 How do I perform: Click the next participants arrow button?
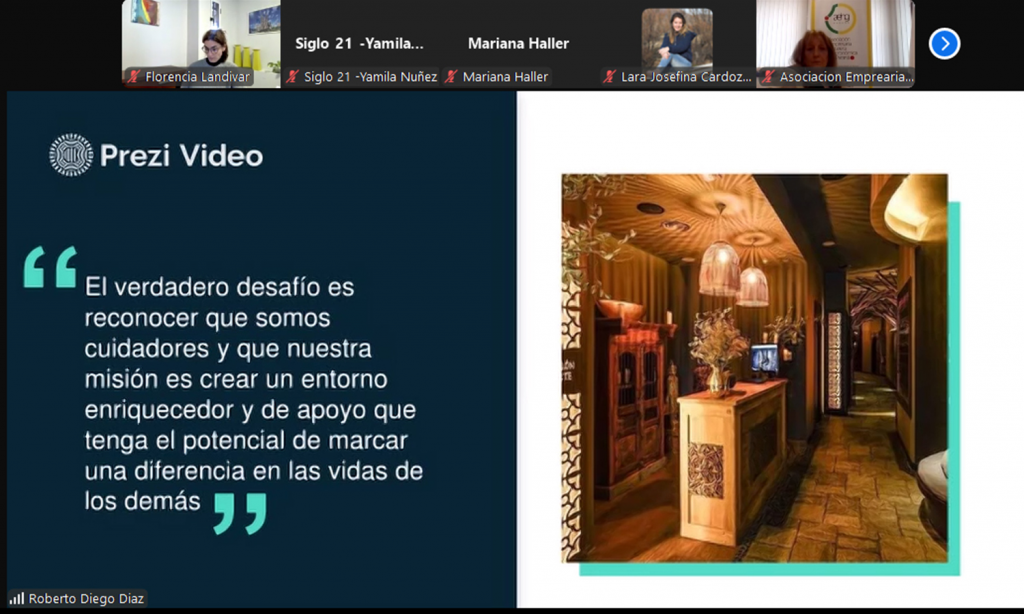point(944,44)
